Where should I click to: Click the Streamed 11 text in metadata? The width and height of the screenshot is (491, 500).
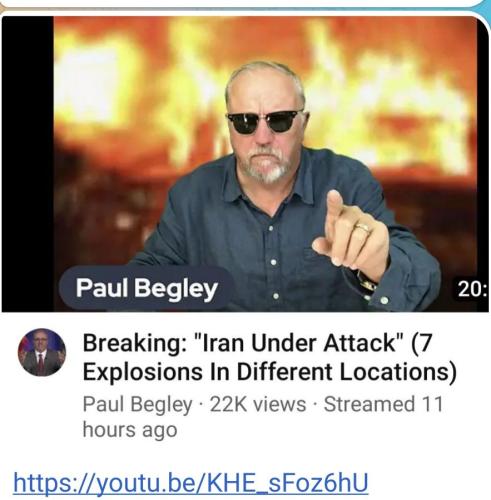383,404
